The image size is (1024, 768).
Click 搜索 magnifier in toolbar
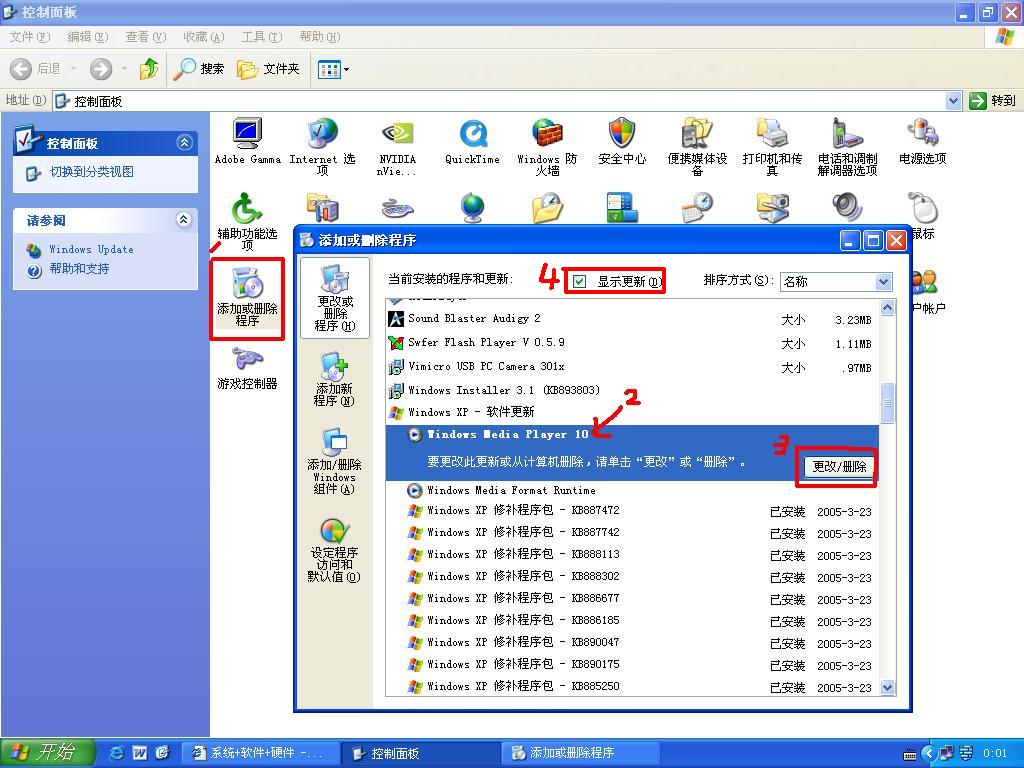[x=198, y=69]
